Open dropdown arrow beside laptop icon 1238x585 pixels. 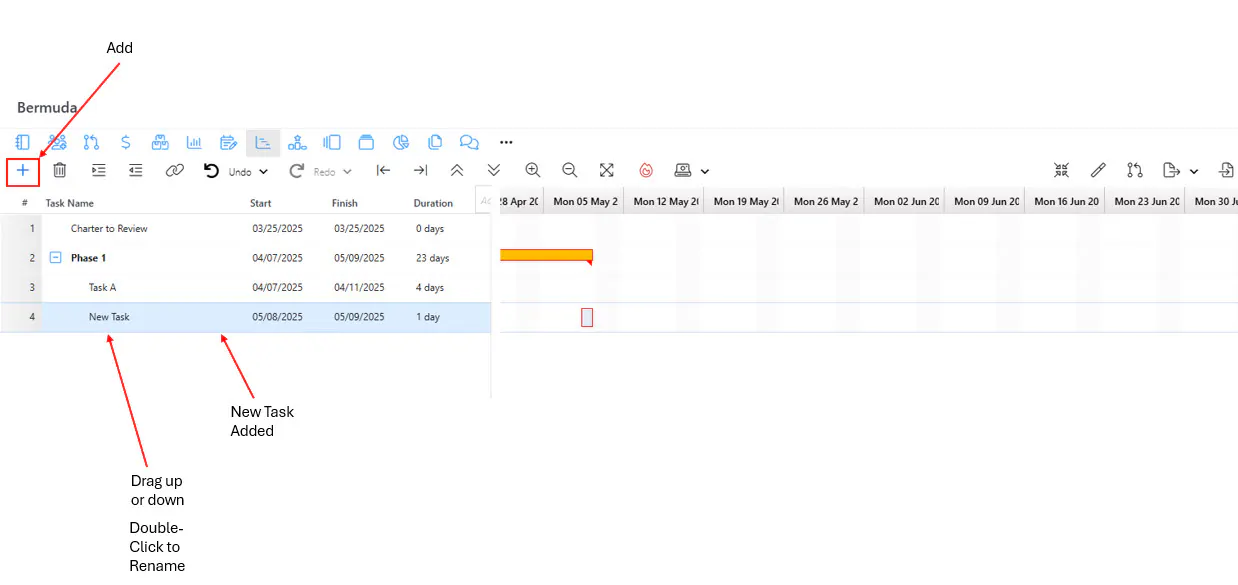[x=705, y=172]
